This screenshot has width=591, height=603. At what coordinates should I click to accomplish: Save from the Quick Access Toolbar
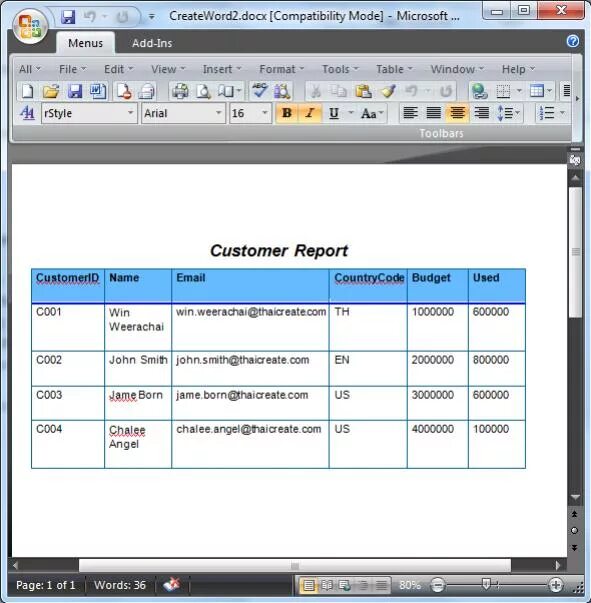68,17
